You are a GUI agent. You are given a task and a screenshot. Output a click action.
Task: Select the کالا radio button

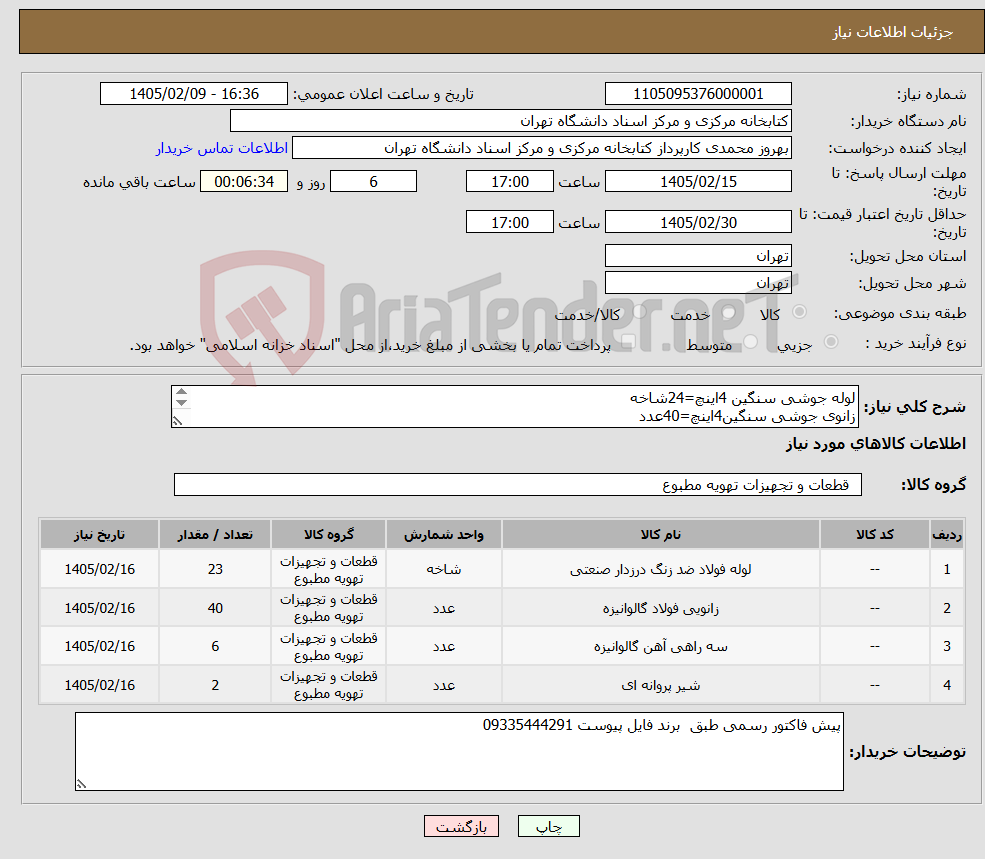click(x=800, y=312)
